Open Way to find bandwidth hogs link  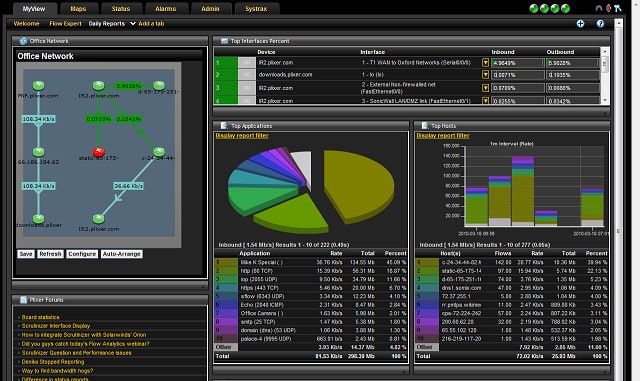(57, 371)
